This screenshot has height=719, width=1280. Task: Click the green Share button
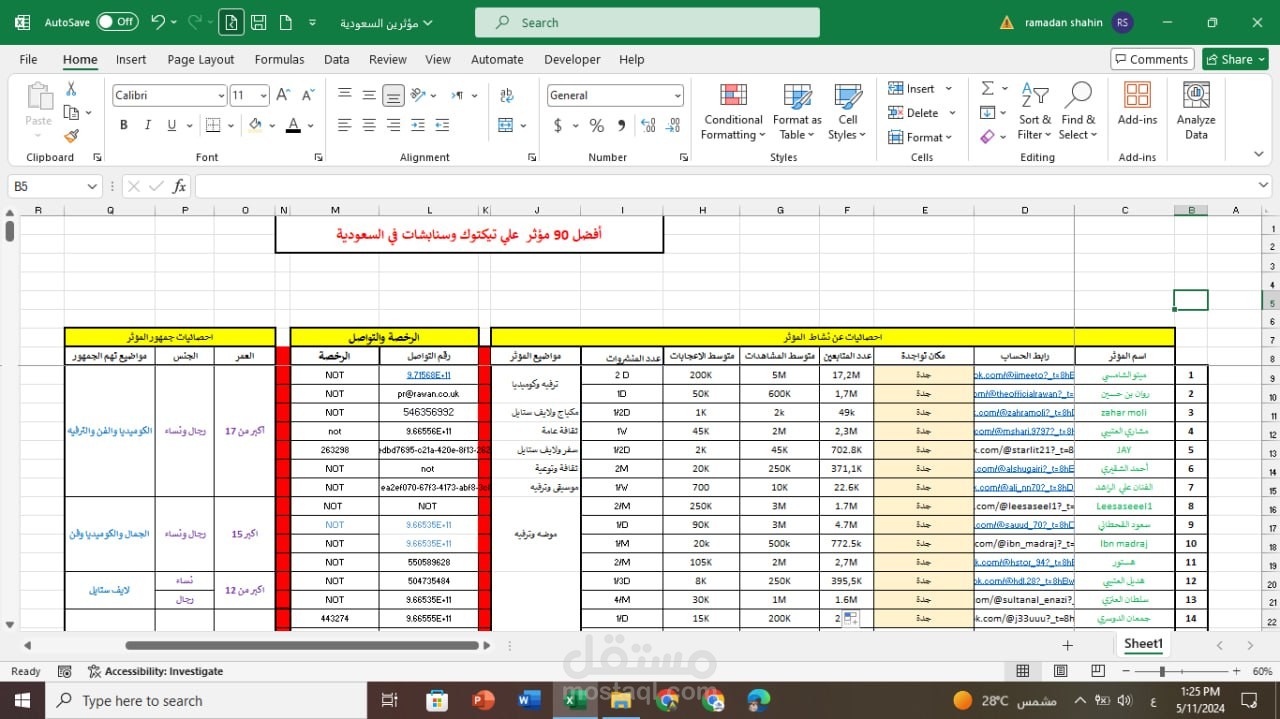[x=1235, y=59]
